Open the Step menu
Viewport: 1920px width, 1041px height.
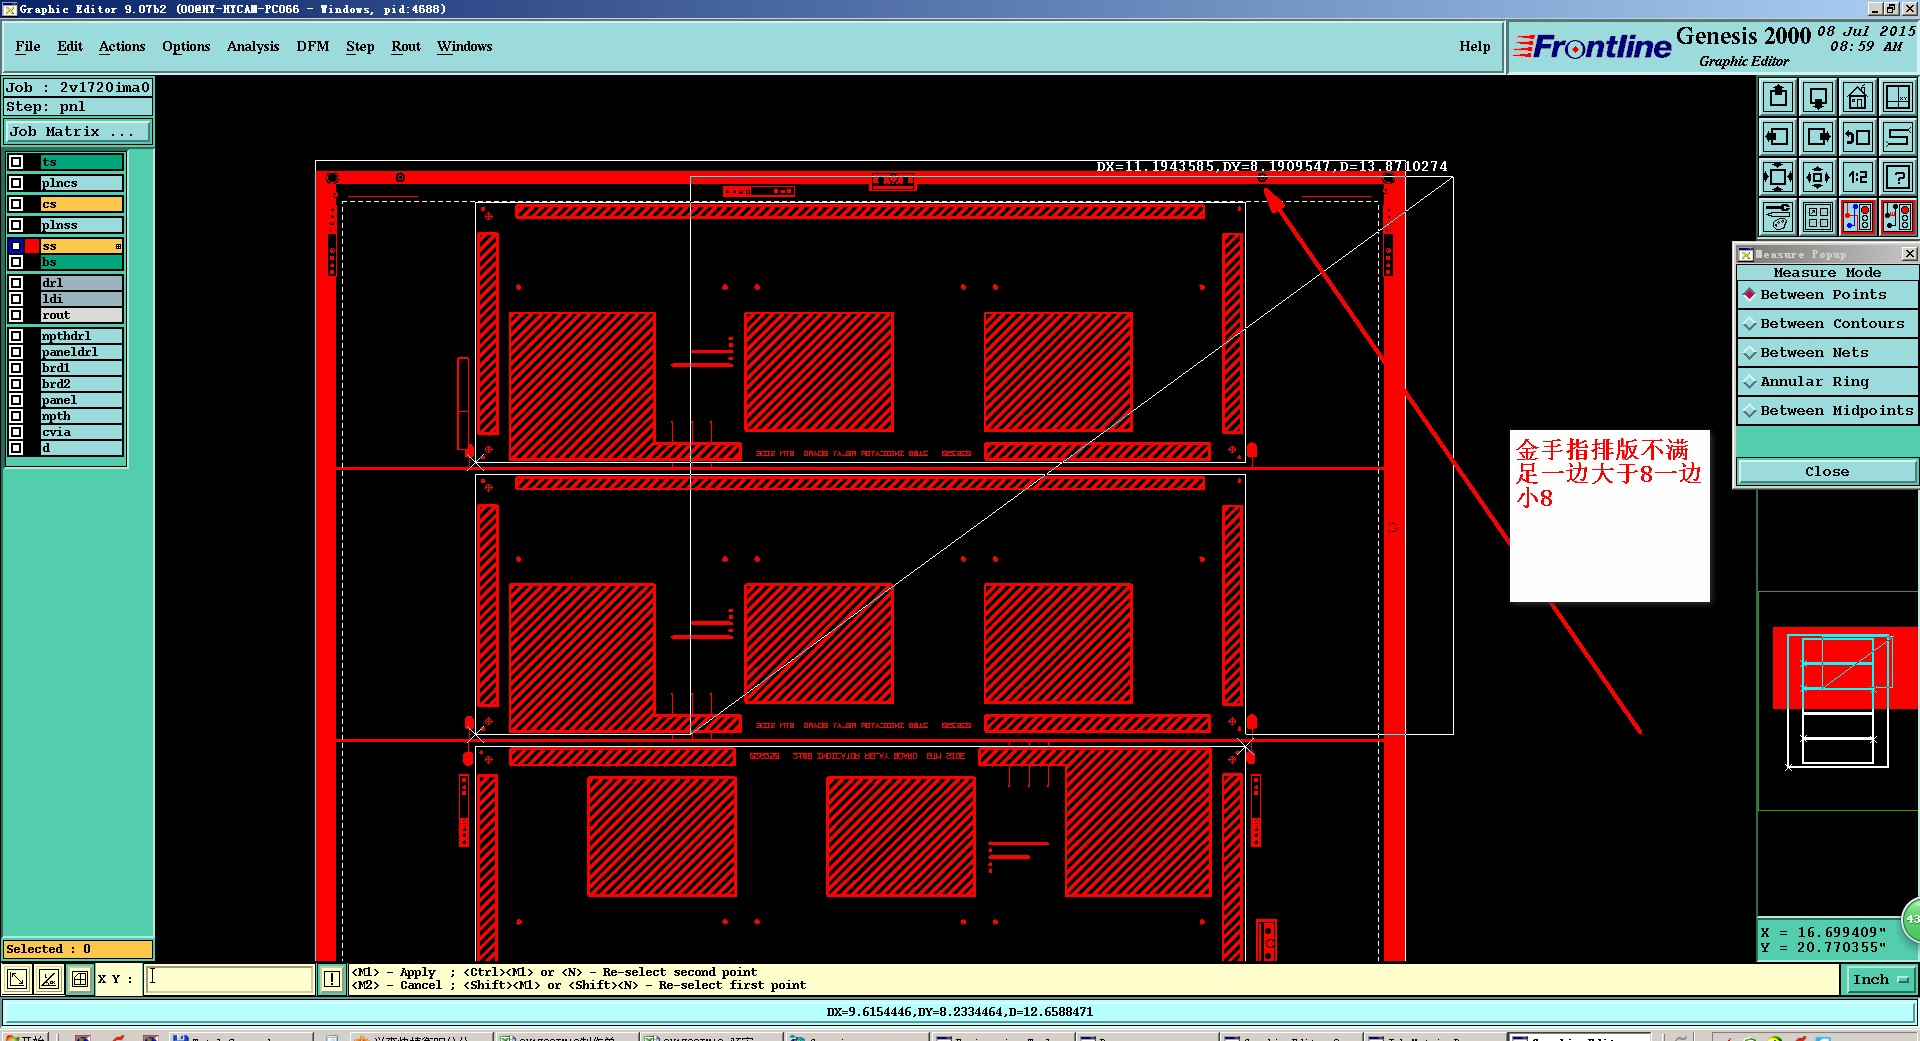(360, 47)
